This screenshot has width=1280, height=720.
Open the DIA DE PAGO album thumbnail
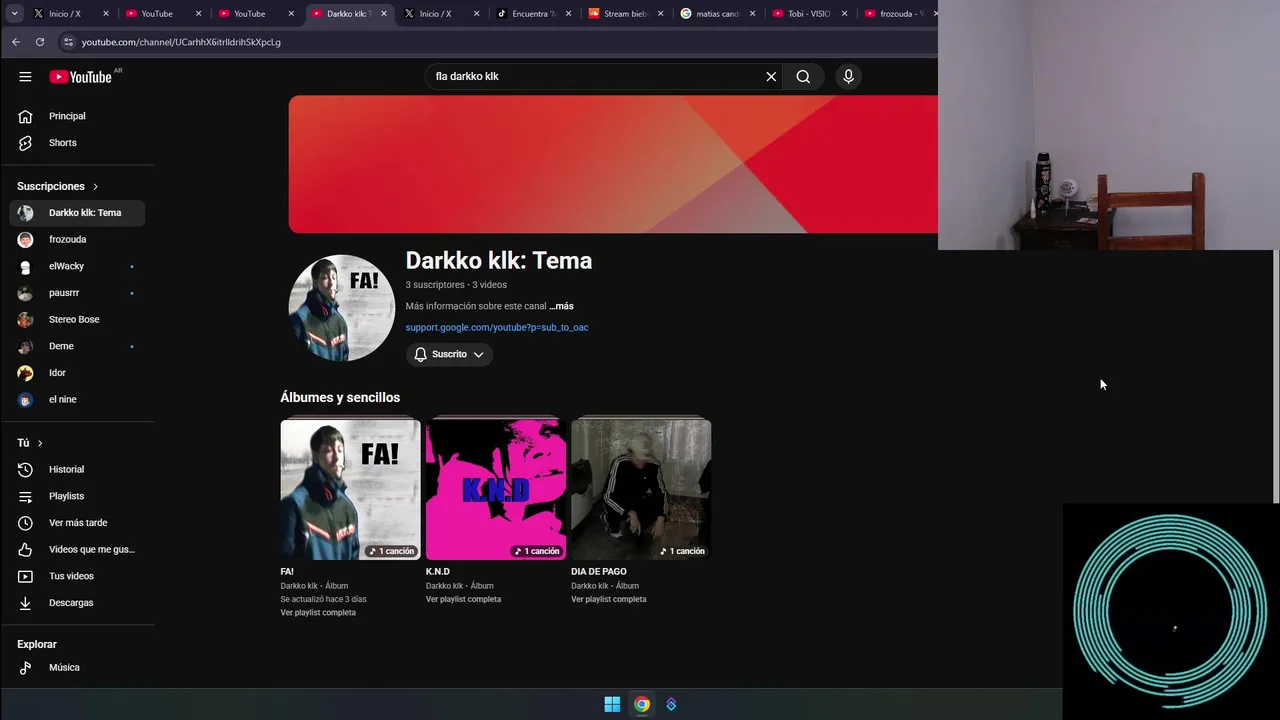[x=641, y=489]
